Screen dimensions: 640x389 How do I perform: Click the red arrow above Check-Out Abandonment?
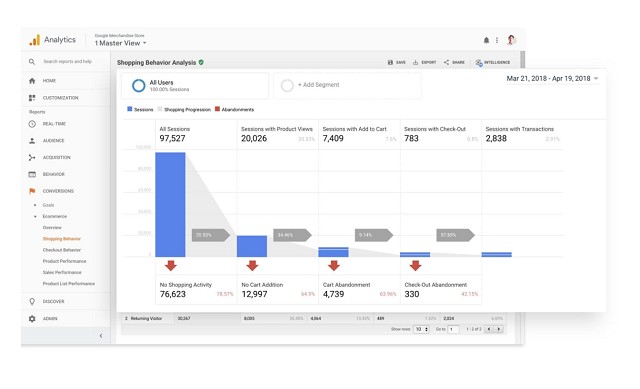(416, 266)
